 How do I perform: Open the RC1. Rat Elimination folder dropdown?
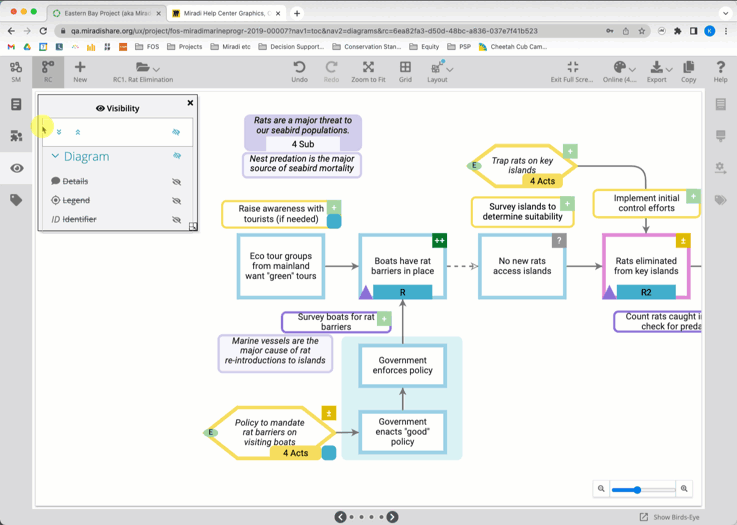tap(147, 68)
